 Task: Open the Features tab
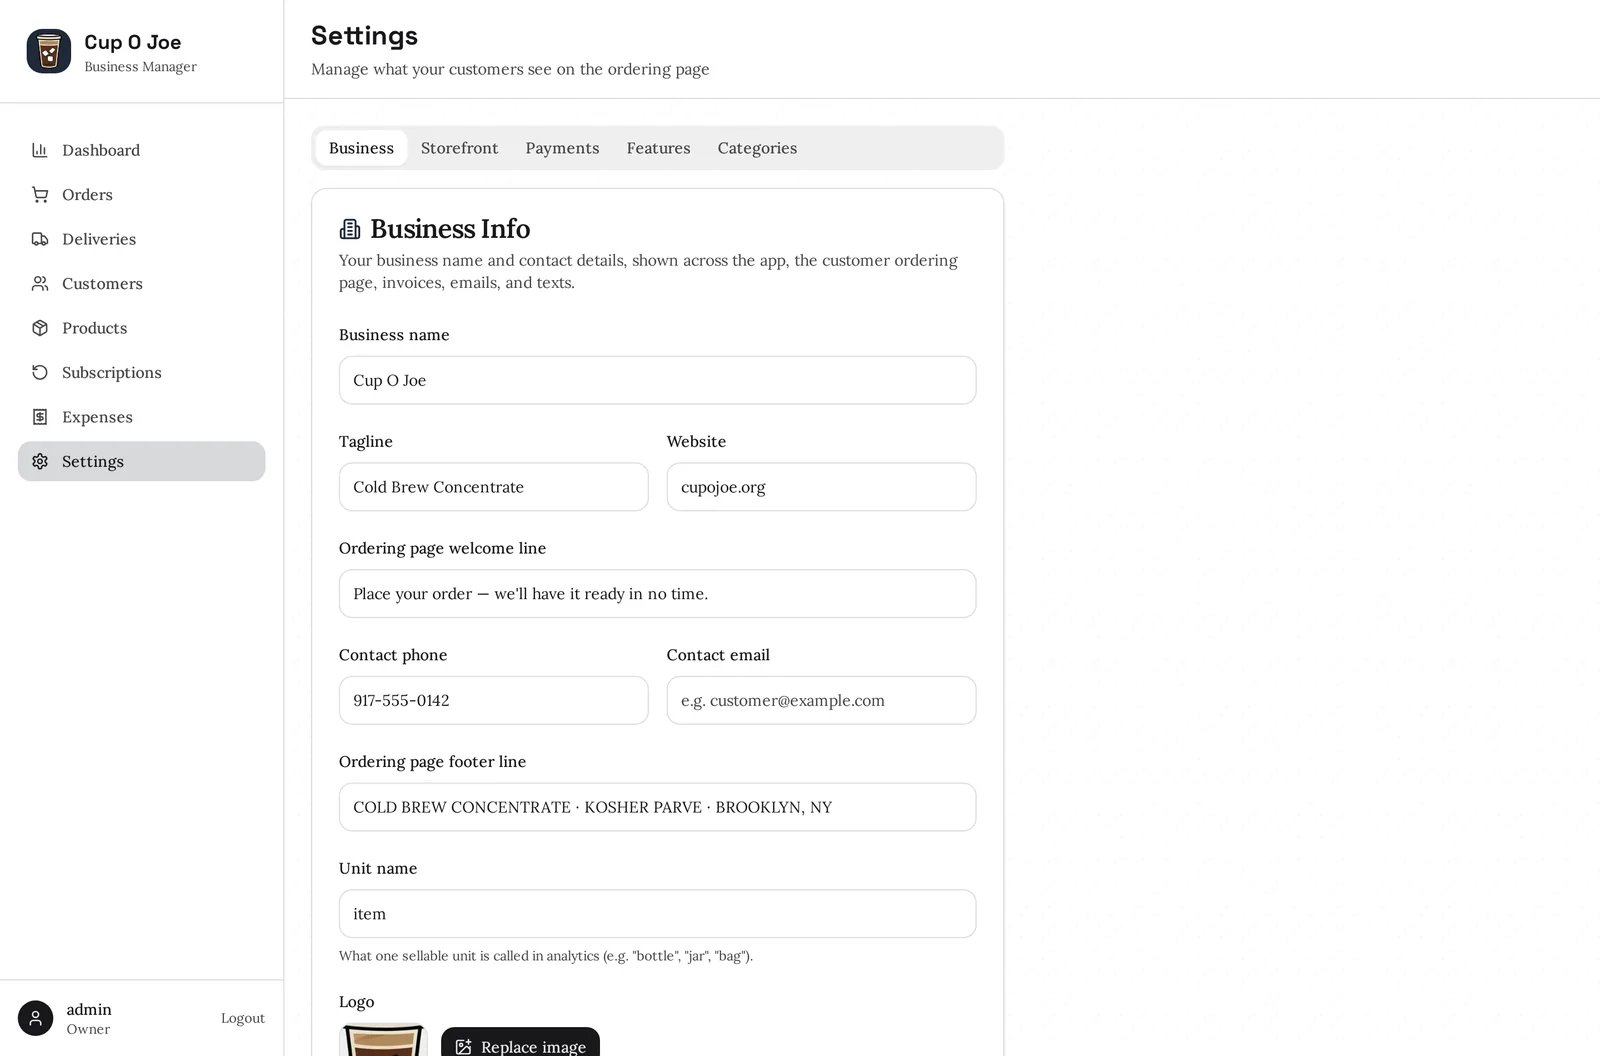pyautogui.click(x=658, y=148)
